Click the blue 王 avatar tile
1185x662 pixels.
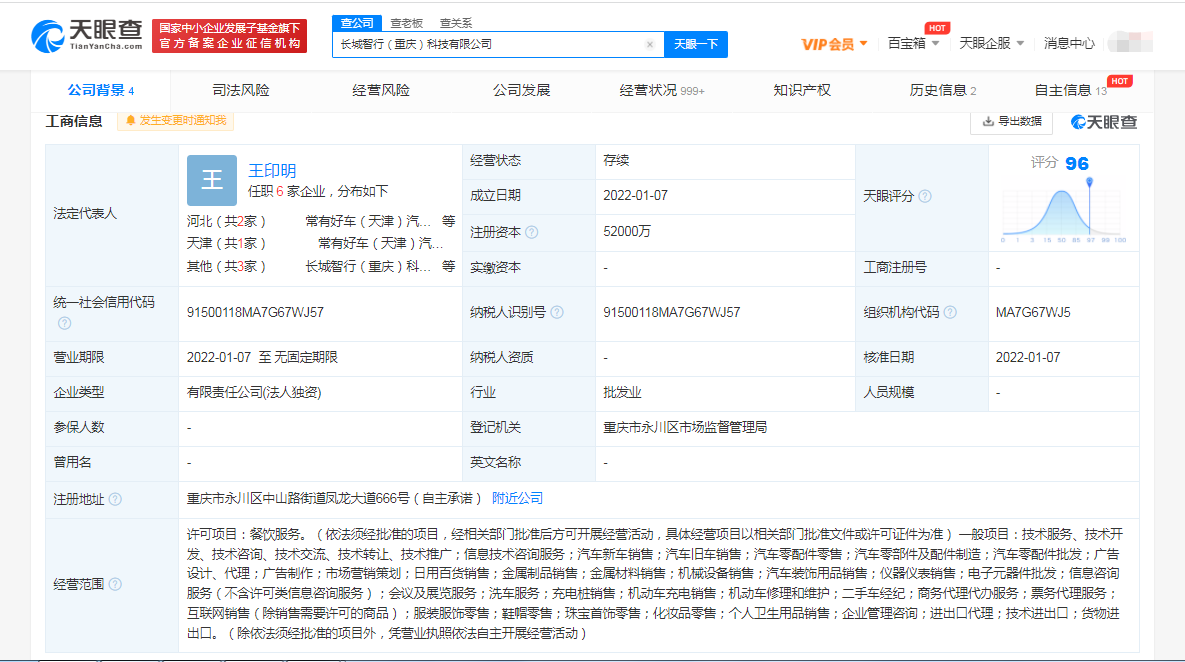click(212, 180)
